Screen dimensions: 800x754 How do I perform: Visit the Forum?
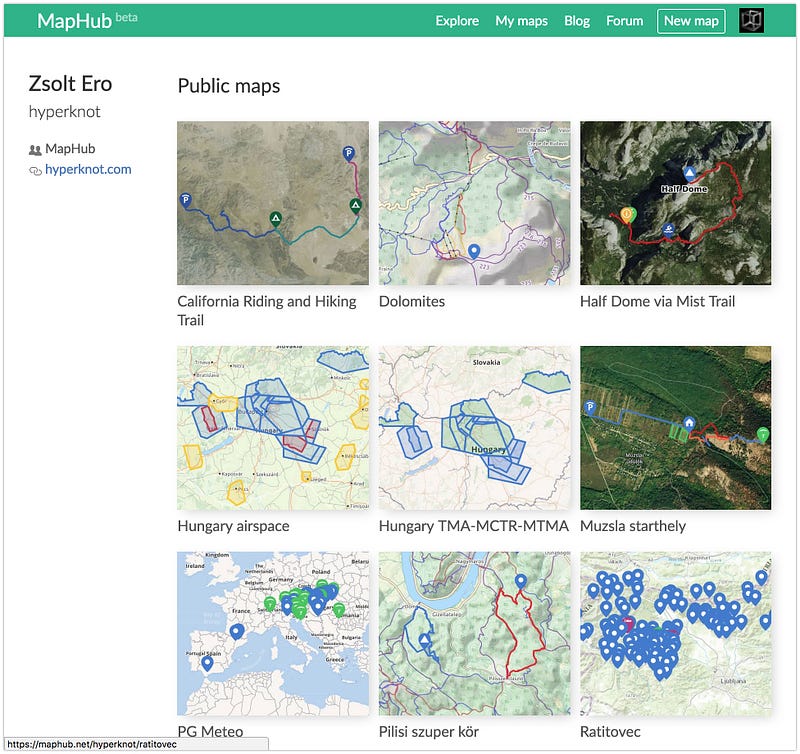point(624,20)
